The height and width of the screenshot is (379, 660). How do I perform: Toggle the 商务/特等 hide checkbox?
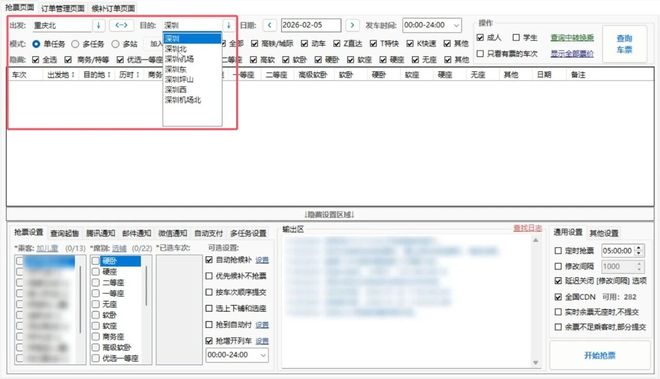[68, 60]
